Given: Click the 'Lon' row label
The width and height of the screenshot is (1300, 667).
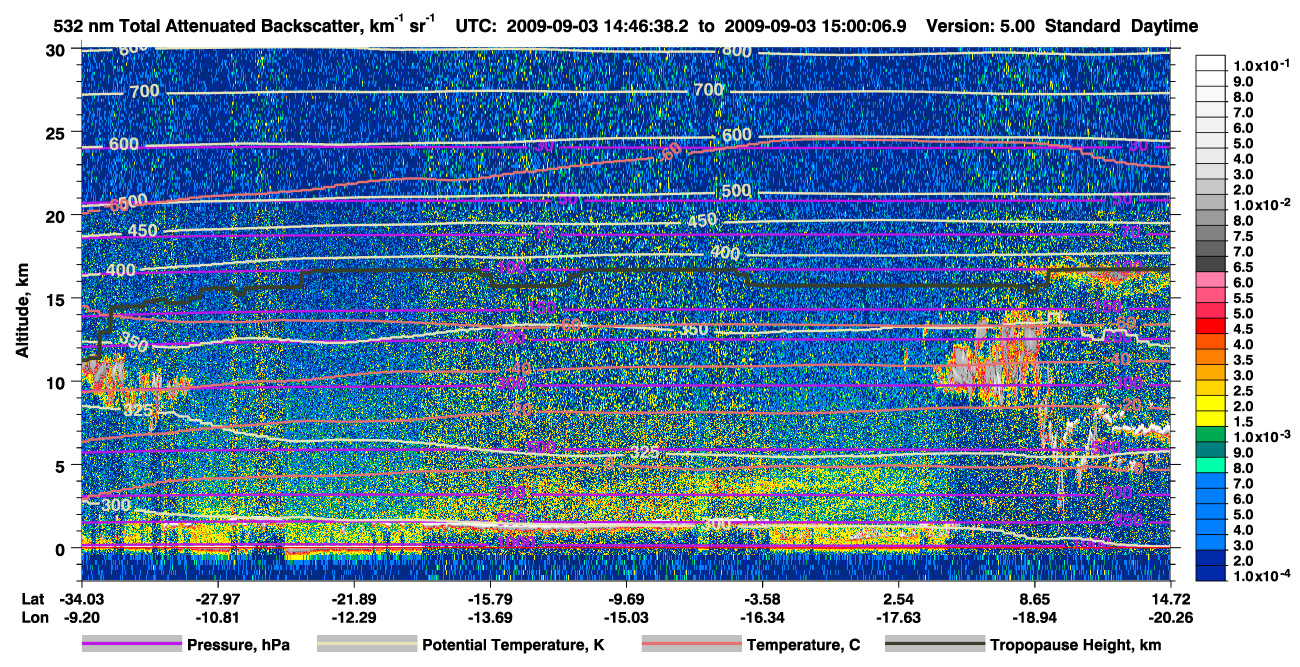Looking at the screenshot, I should (33, 617).
